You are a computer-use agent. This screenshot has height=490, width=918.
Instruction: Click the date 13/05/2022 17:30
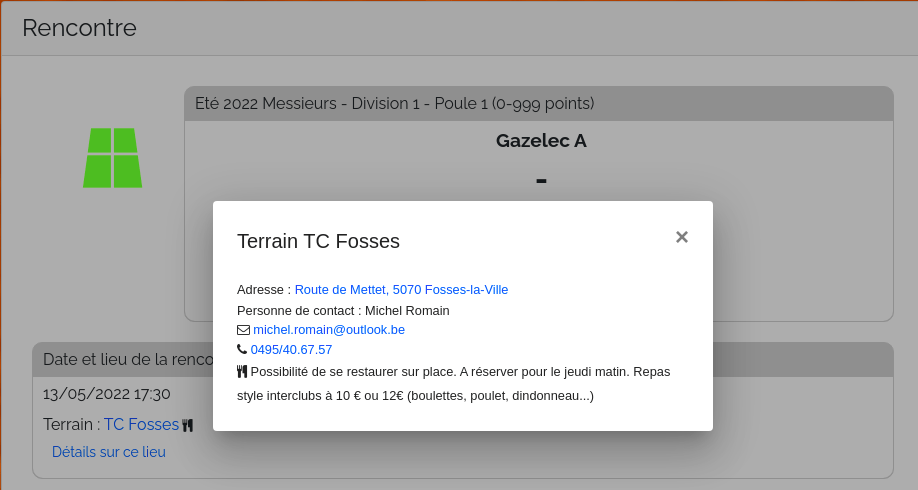[x=106, y=394]
